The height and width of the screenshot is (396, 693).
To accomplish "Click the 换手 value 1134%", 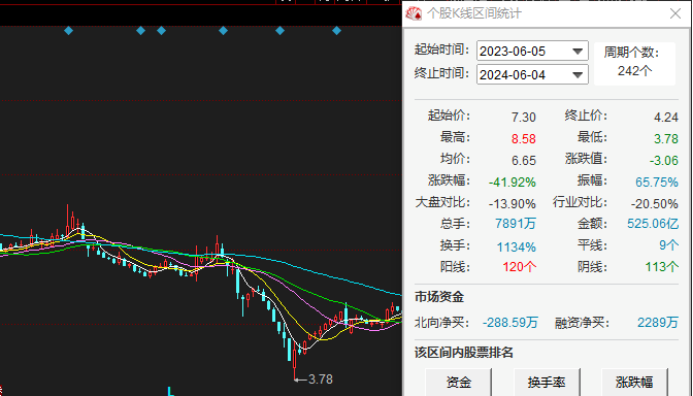I will pyautogui.click(x=516, y=247).
